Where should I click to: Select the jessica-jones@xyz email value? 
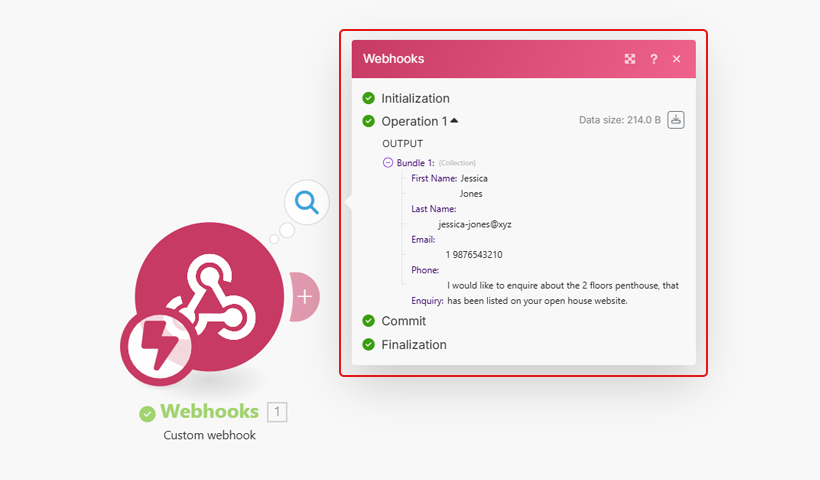pos(474,225)
